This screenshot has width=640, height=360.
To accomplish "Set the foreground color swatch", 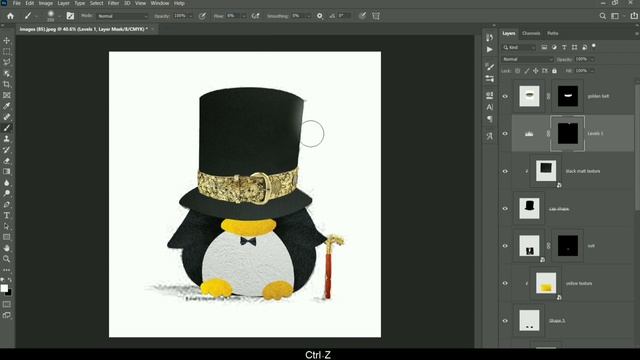I will (4, 288).
